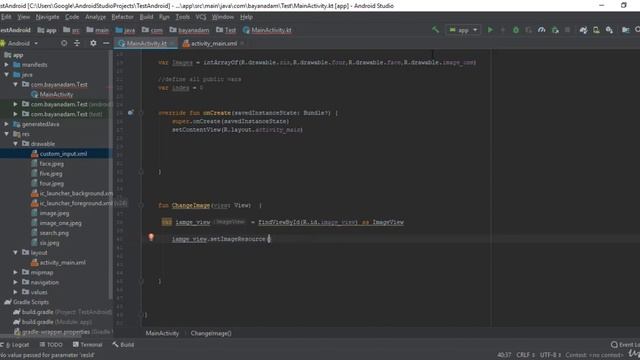Expand com.bayanadam.Test (test) package
The width and height of the screenshot is (640, 360).
(16, 114)
